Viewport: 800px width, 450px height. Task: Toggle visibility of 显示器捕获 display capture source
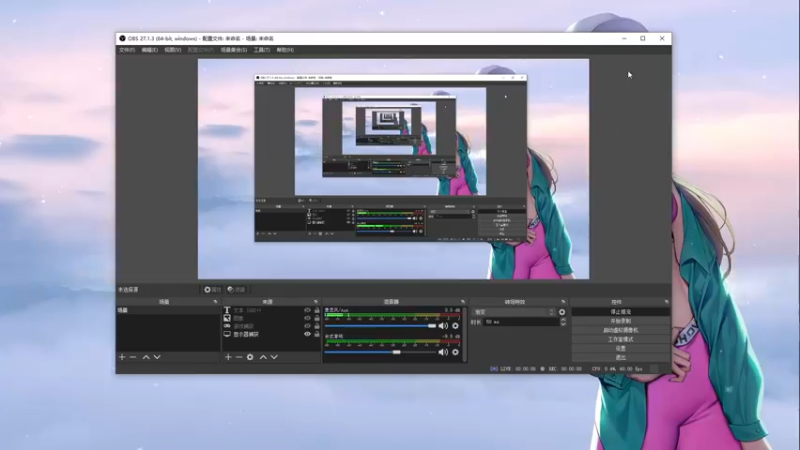[307, 334]
